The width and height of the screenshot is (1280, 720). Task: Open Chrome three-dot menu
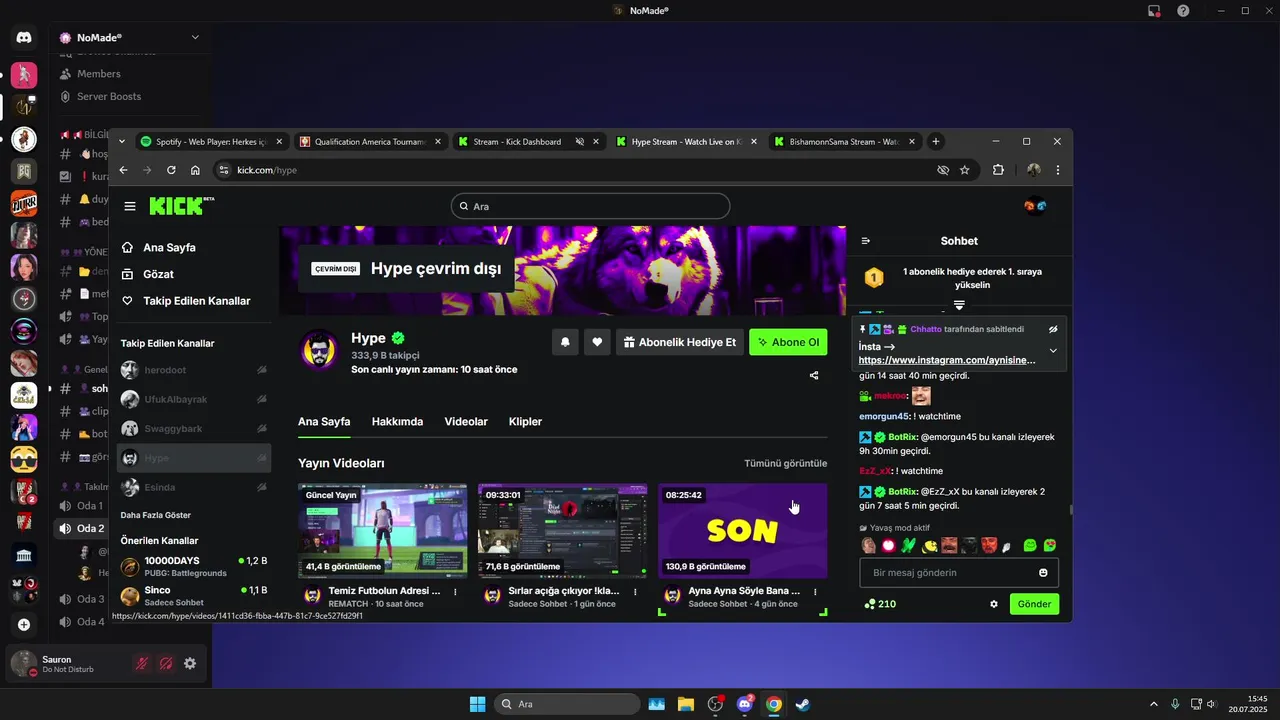click(1057, 170)
